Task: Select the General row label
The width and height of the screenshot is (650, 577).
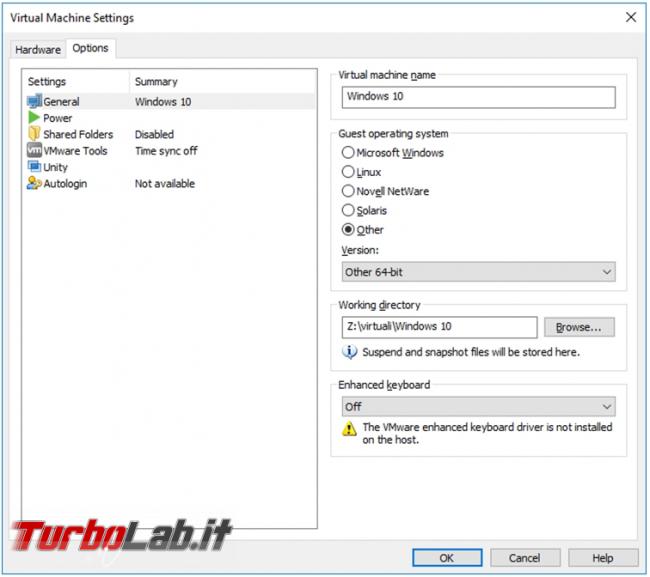Action: click(x=61, y=102)
